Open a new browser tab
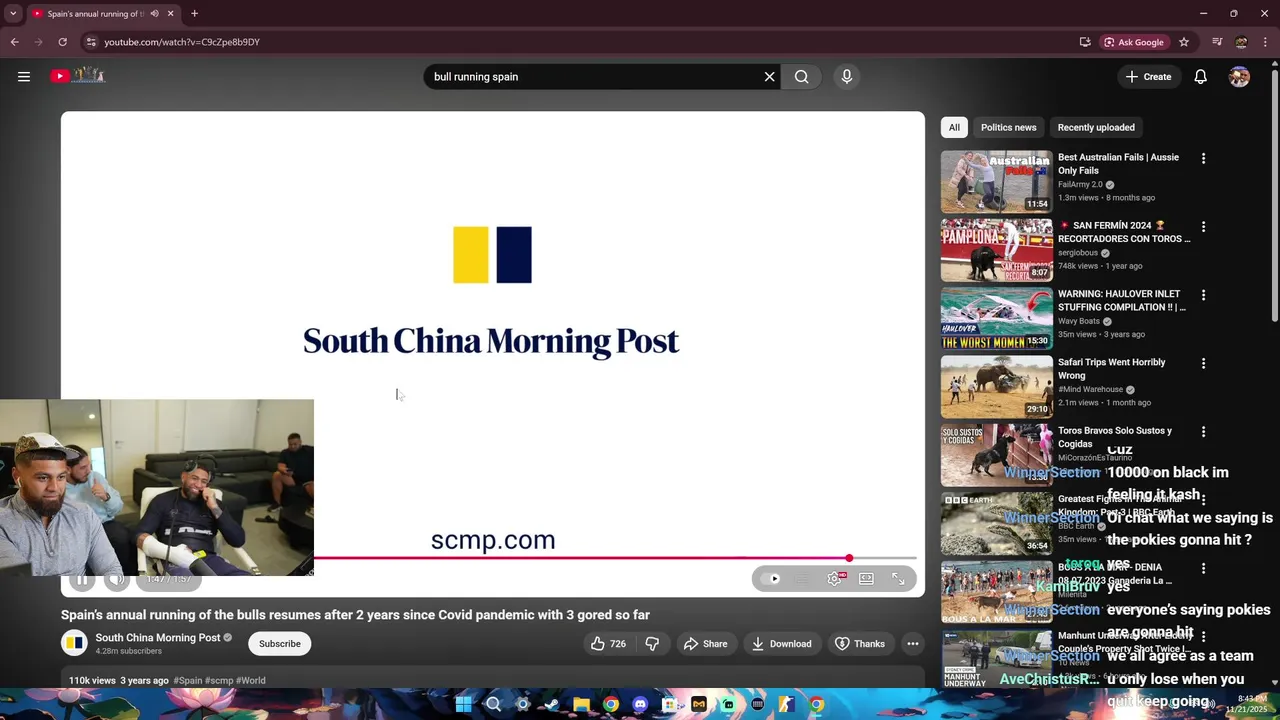The width and height of the screenshot is (1280, 720). point(194,13)
